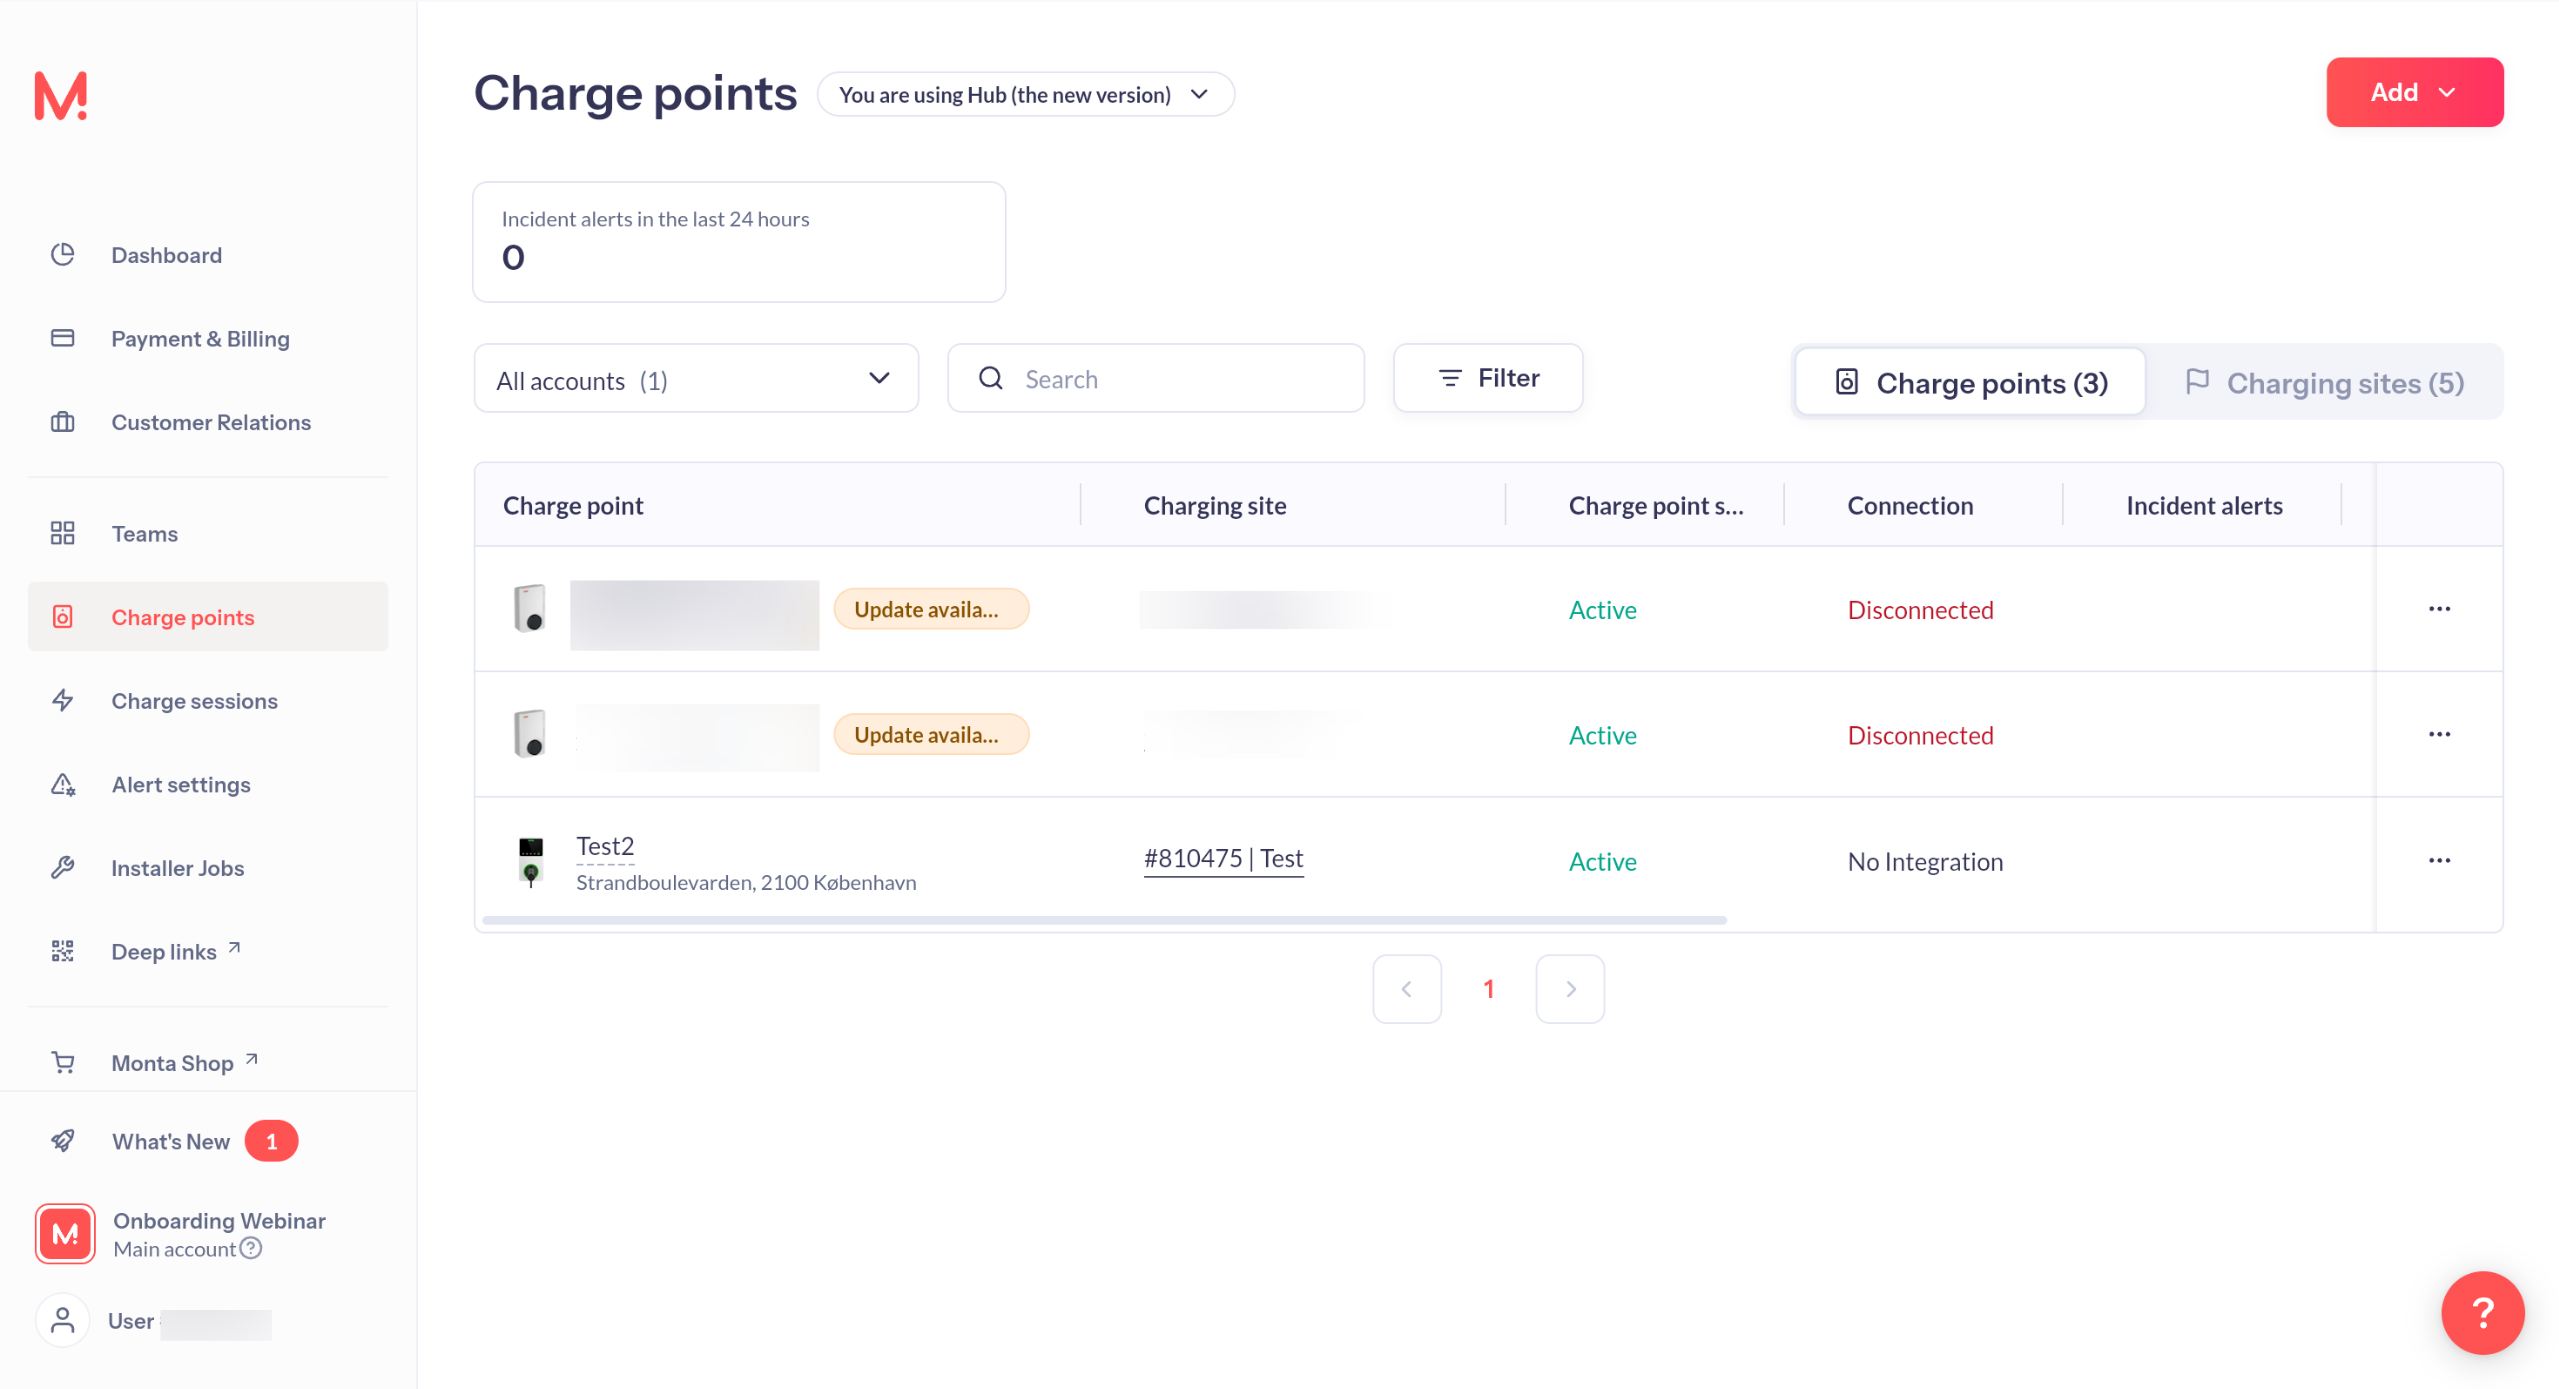The width and height of the screenshot is (2559, 1389).
Task: Click the Dashboard pie chart icon
Action: click(x=62, y=254)
